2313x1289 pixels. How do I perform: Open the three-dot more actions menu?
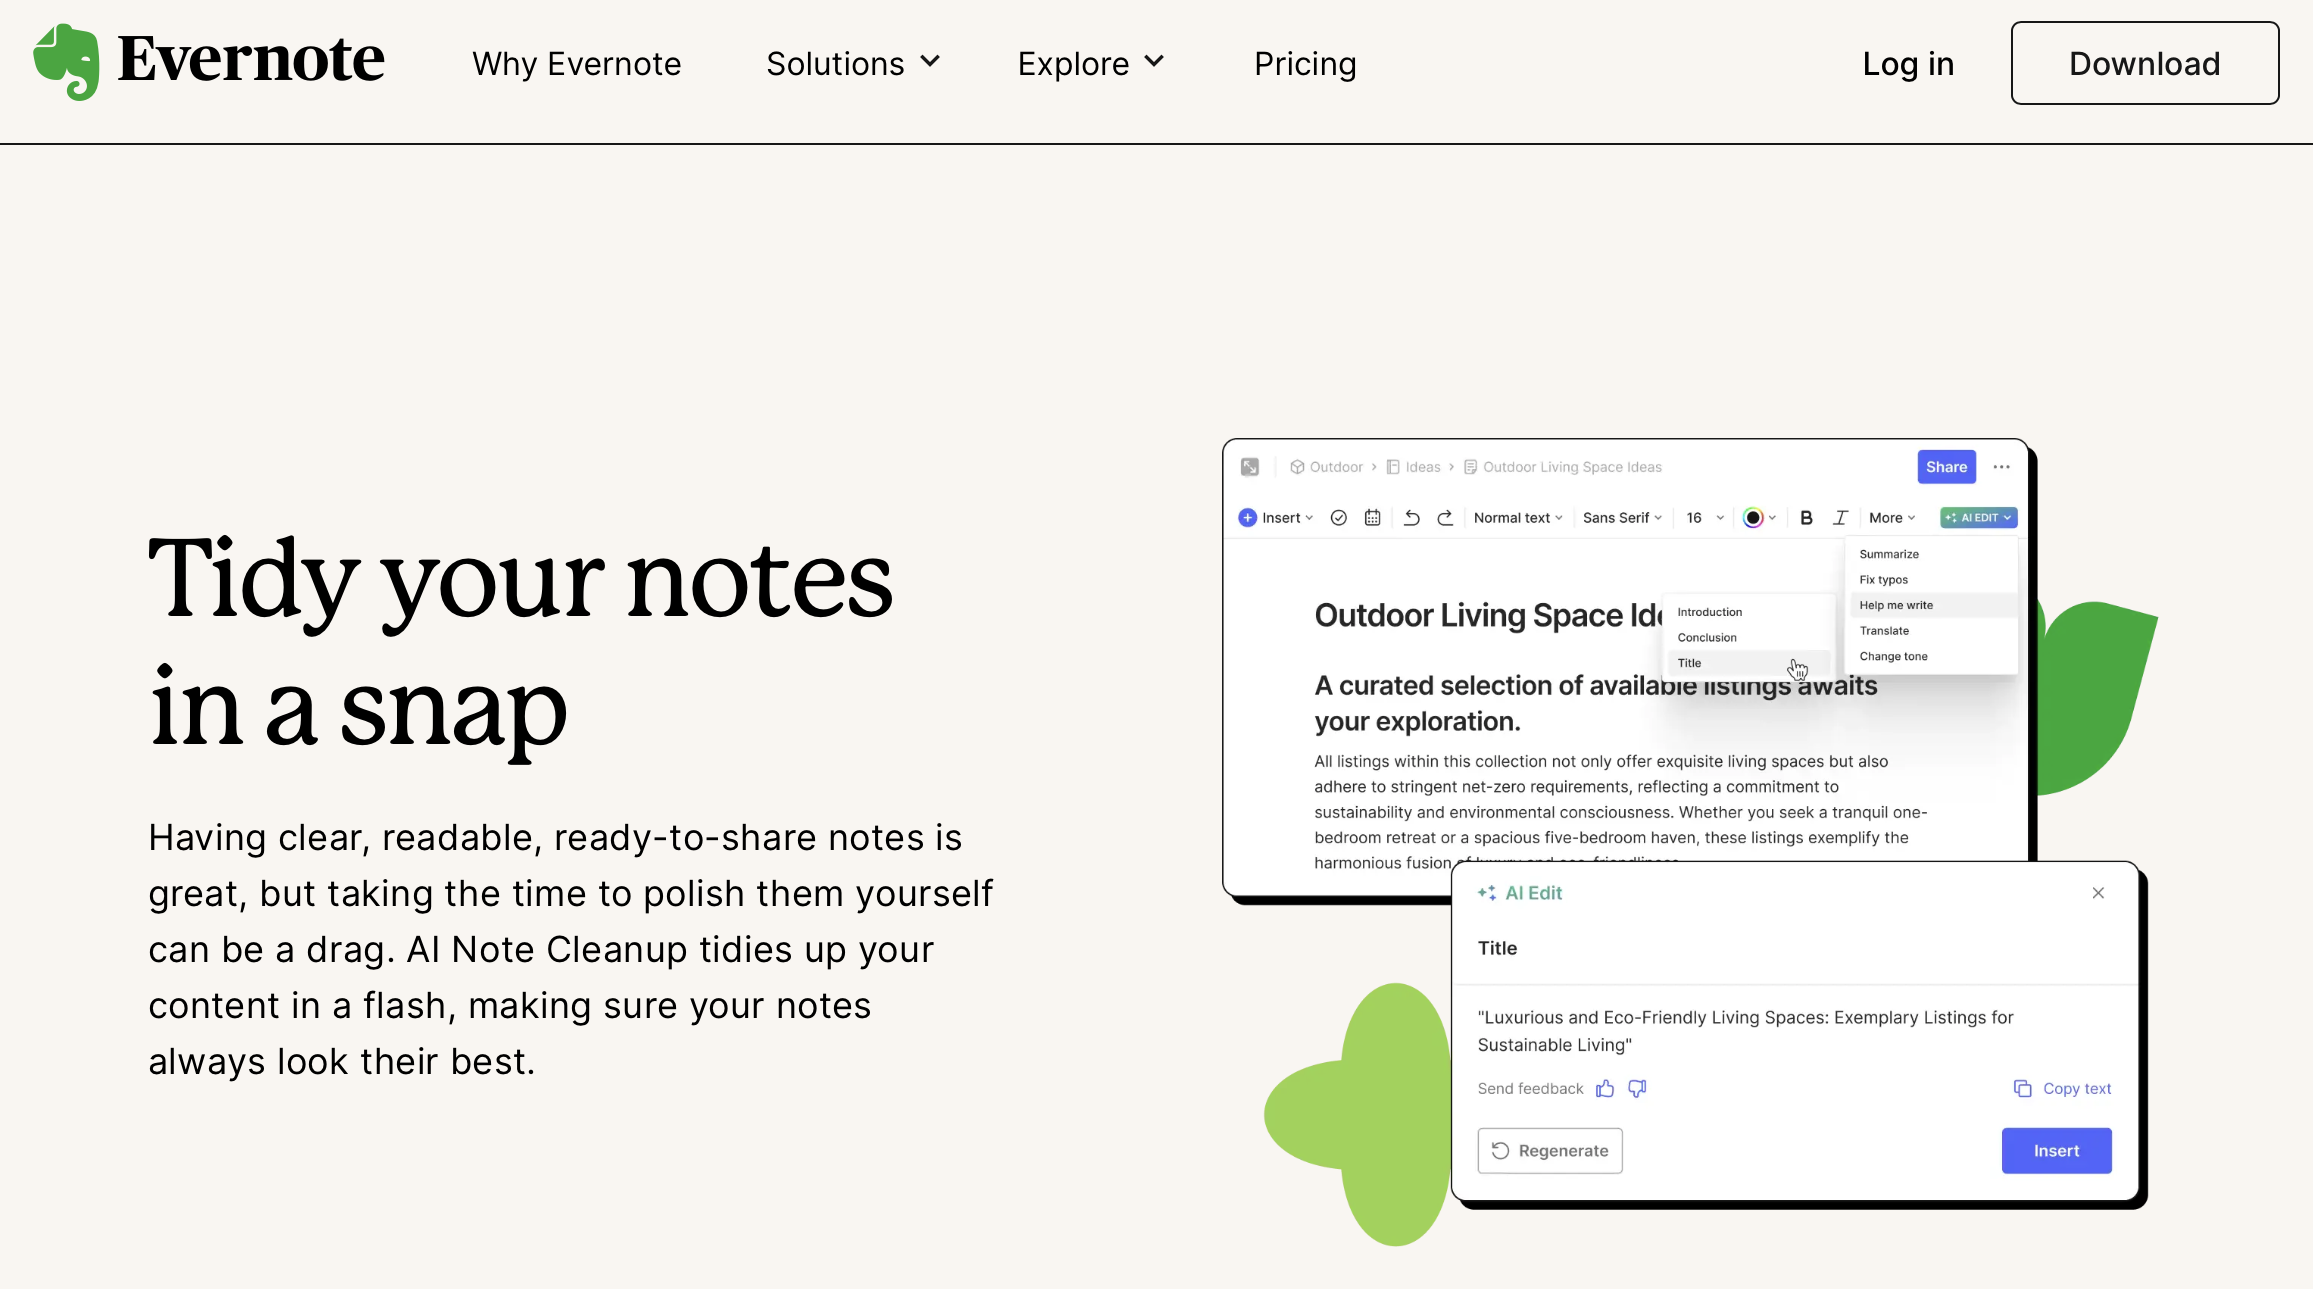[2001, 467]
